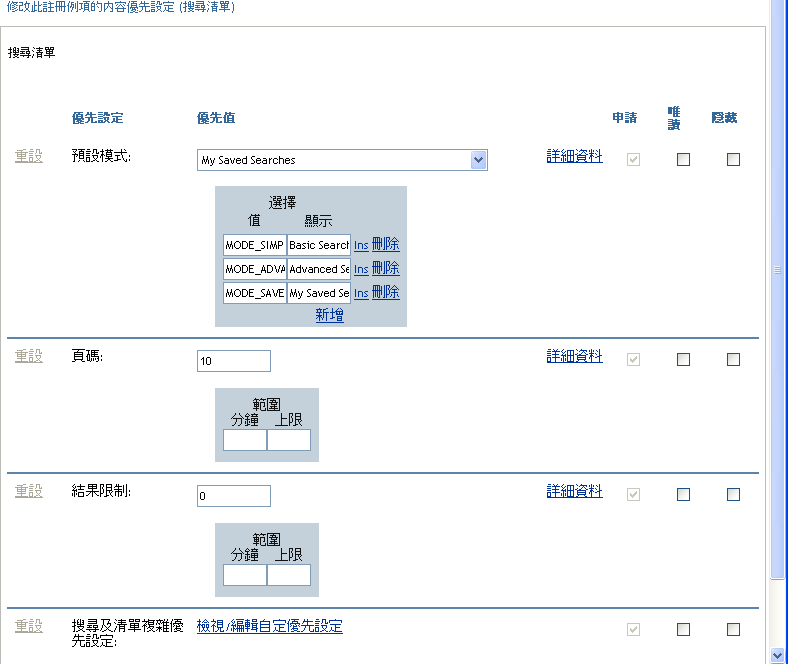Click the vertical scrollbar thumb
The height and width of the screenshot is (664, 788).
coord(777,289)
